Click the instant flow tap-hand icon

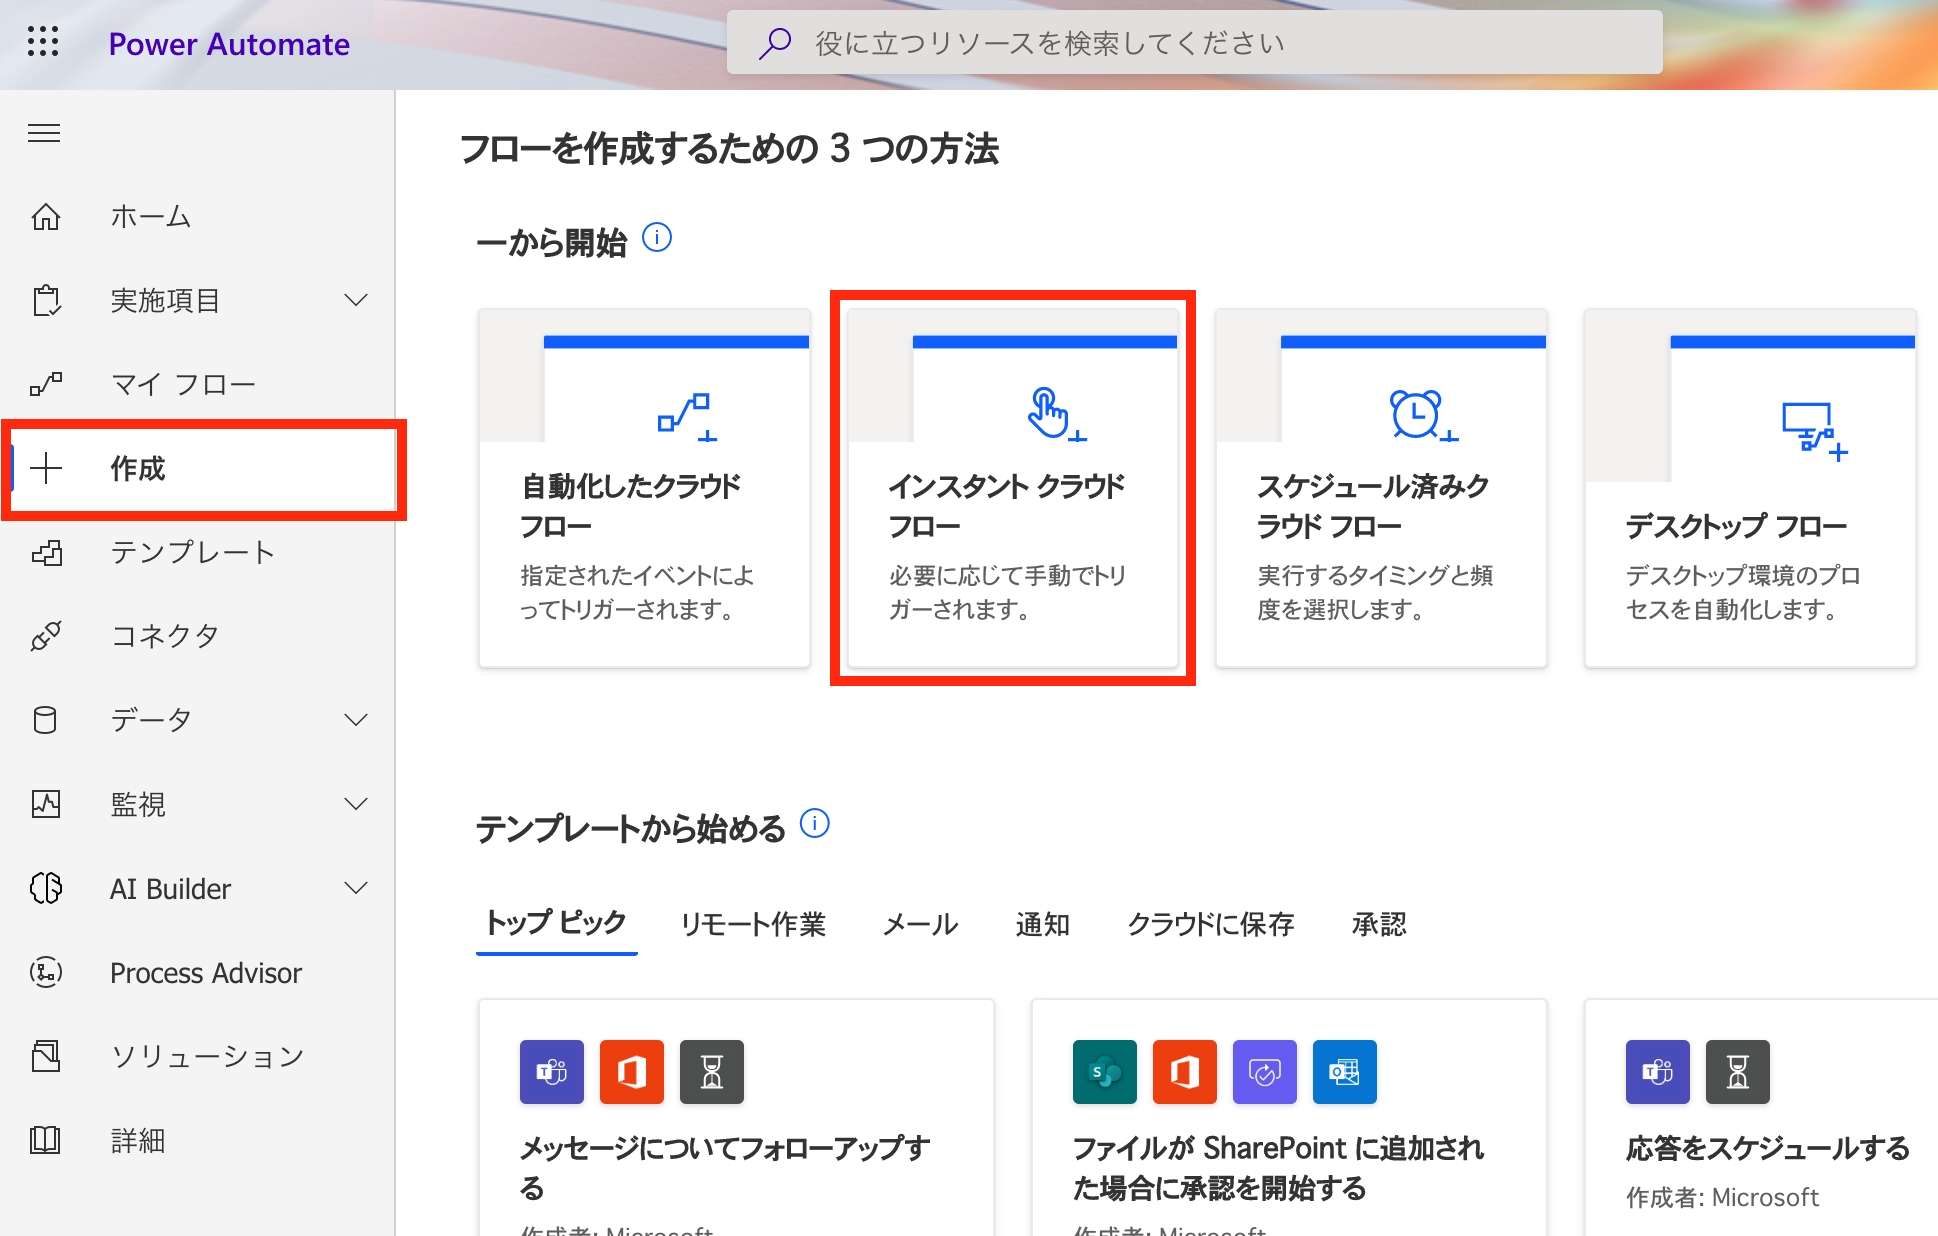tap(1056, 414)
